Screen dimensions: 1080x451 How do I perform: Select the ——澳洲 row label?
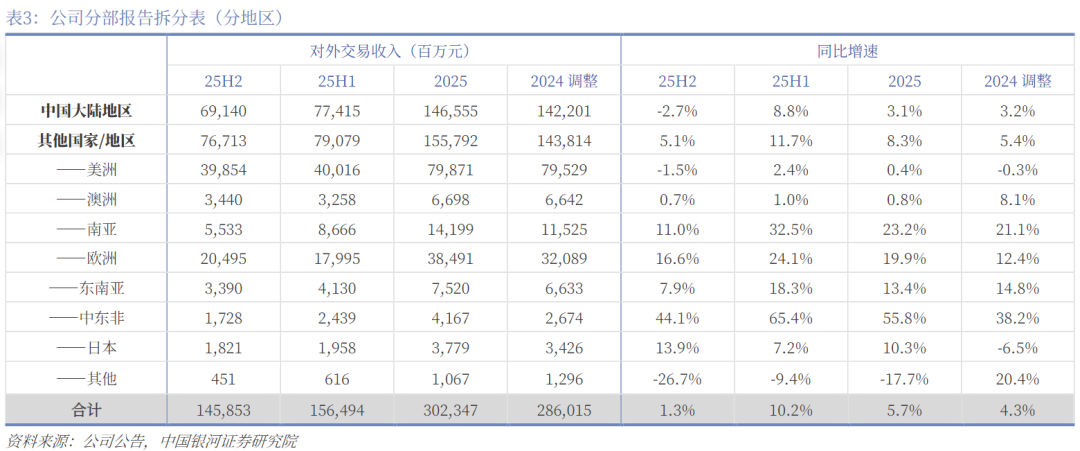tap(86, 200)
